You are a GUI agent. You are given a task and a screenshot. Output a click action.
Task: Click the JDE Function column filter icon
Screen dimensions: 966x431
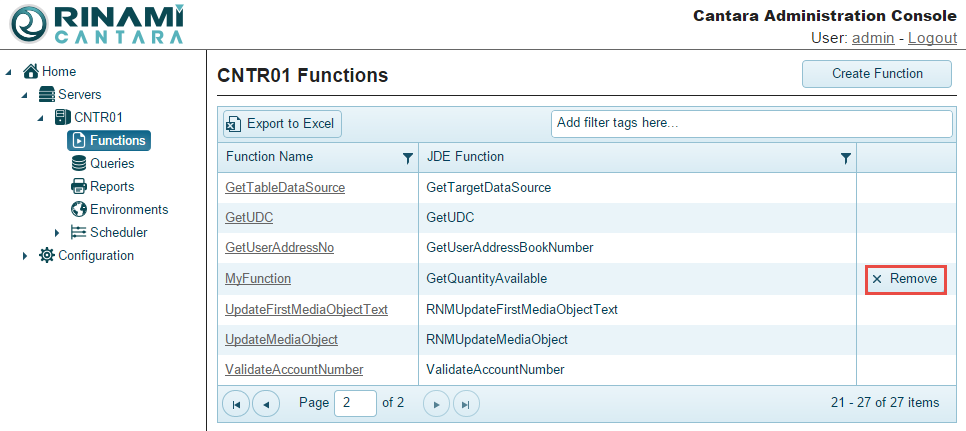(846, 157)
